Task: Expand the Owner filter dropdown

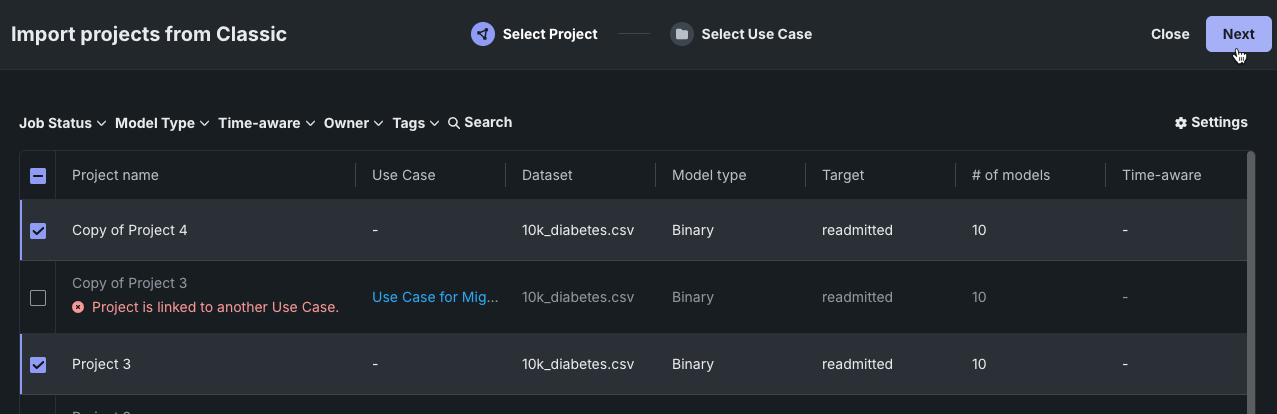Action: pos(353,123)
